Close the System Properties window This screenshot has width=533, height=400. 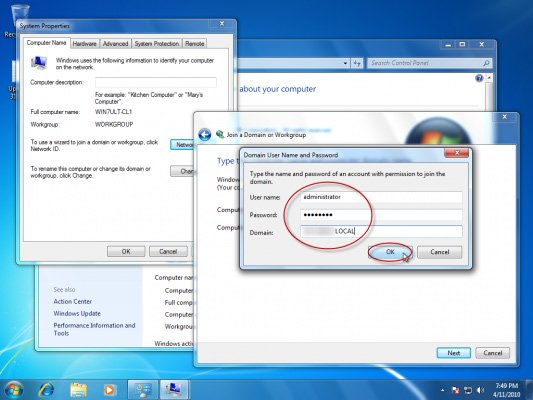point(222,23)
